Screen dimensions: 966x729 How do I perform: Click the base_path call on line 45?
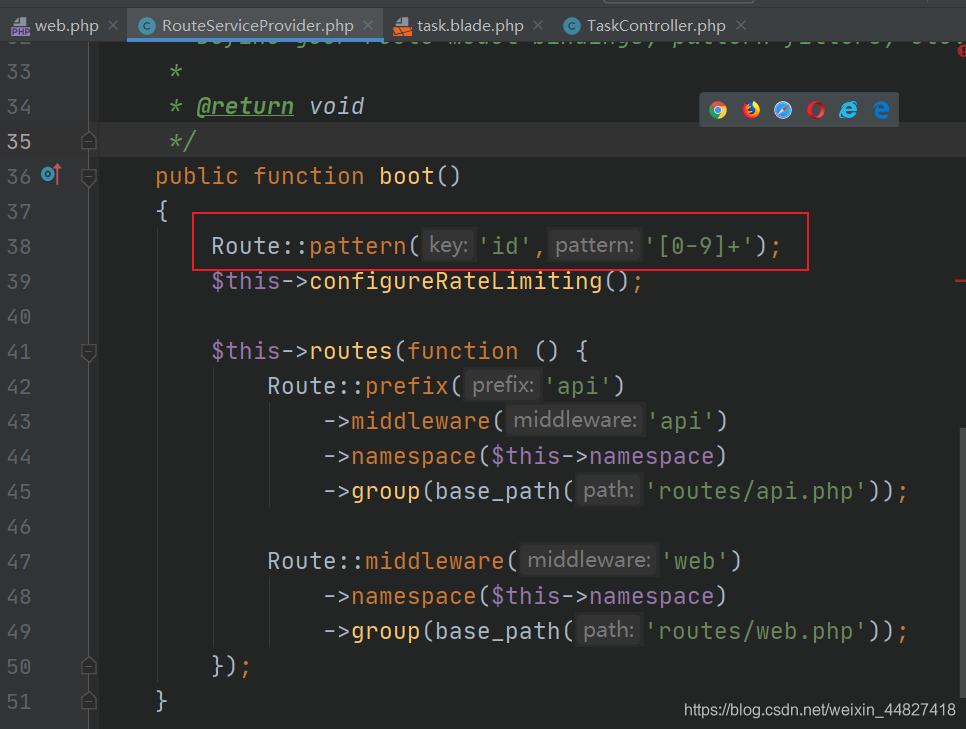(x=497, y=492)
